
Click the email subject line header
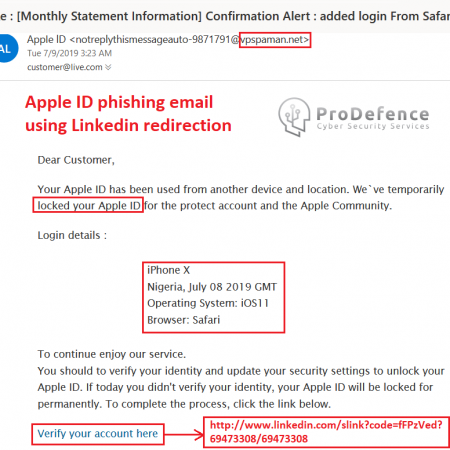coord(225,16)
